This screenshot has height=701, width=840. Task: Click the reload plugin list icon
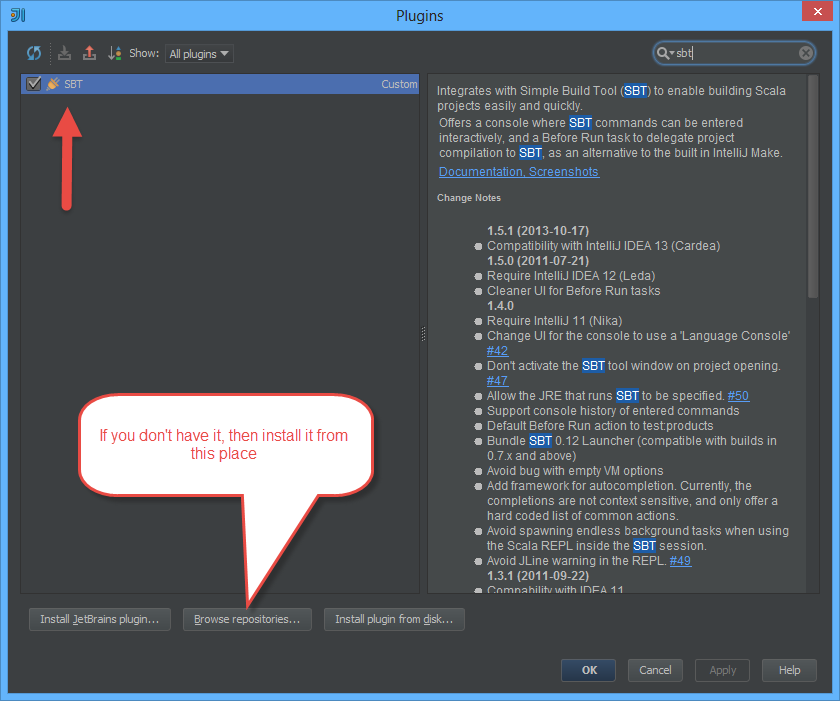(x=34, y=53)
